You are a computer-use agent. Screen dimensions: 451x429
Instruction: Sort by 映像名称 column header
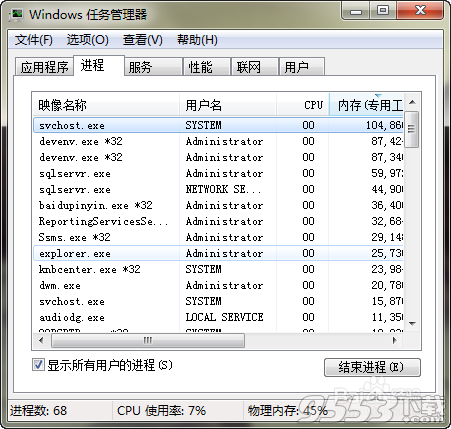(106, 105)
